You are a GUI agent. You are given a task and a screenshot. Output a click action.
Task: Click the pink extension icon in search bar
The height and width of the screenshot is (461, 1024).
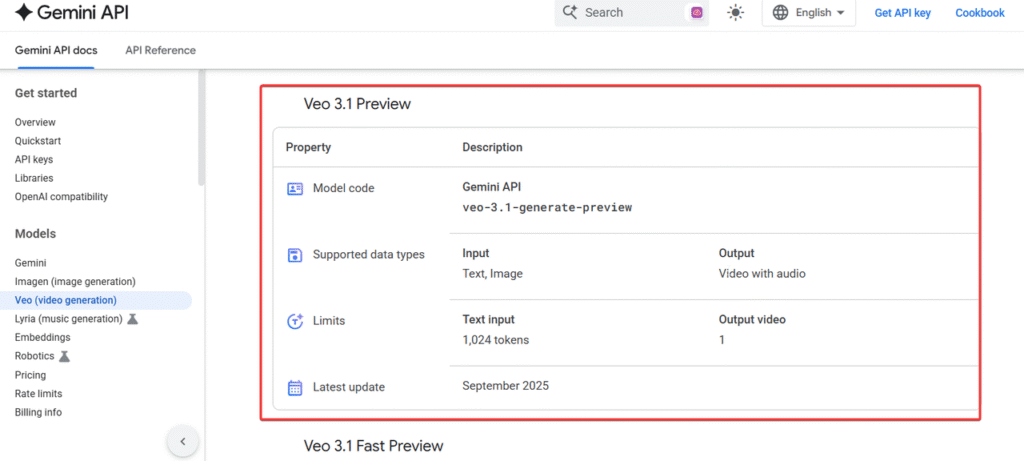coord(696,13)
